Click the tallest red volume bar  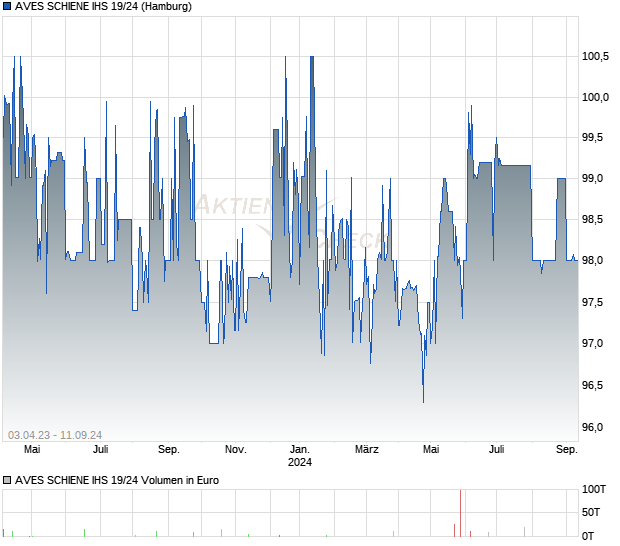point(461,512)
